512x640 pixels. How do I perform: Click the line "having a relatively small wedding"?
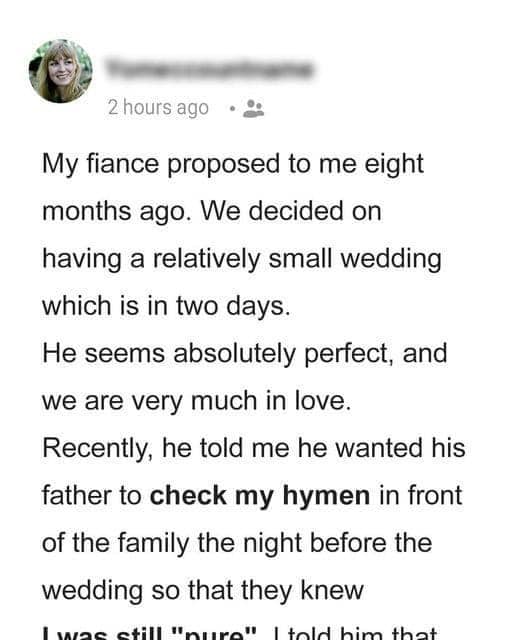pos(242,259)
